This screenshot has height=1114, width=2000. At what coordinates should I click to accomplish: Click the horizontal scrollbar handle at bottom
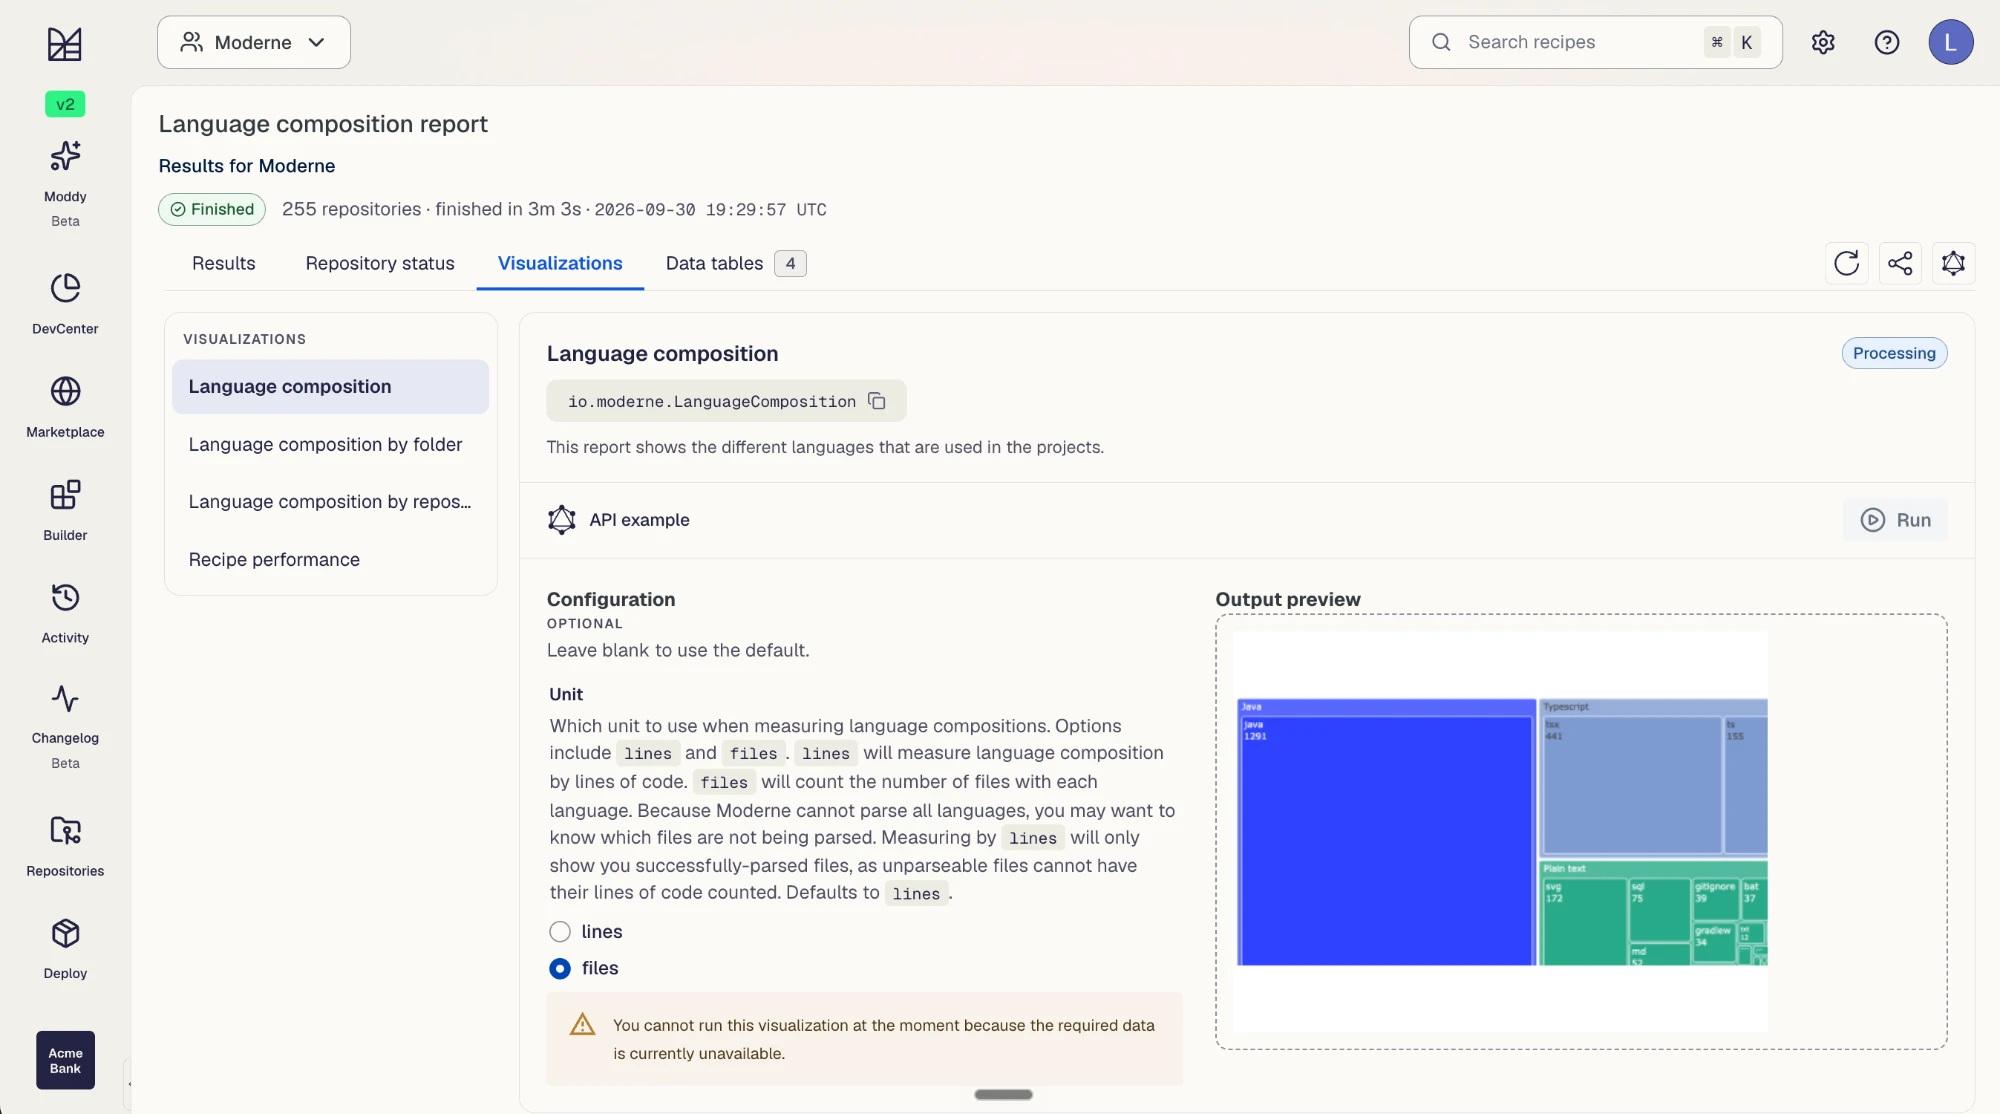pos(1003,1095)
